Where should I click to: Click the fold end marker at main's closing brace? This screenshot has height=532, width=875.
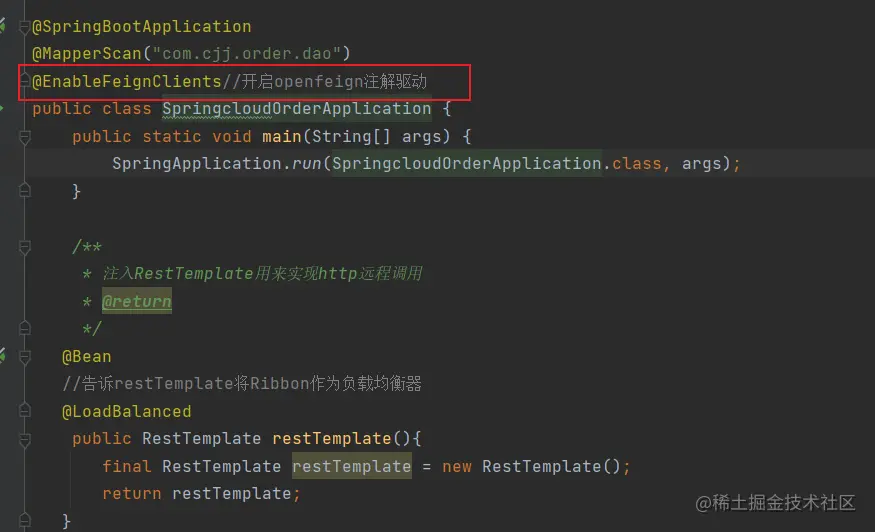click(x=25, y=191)
